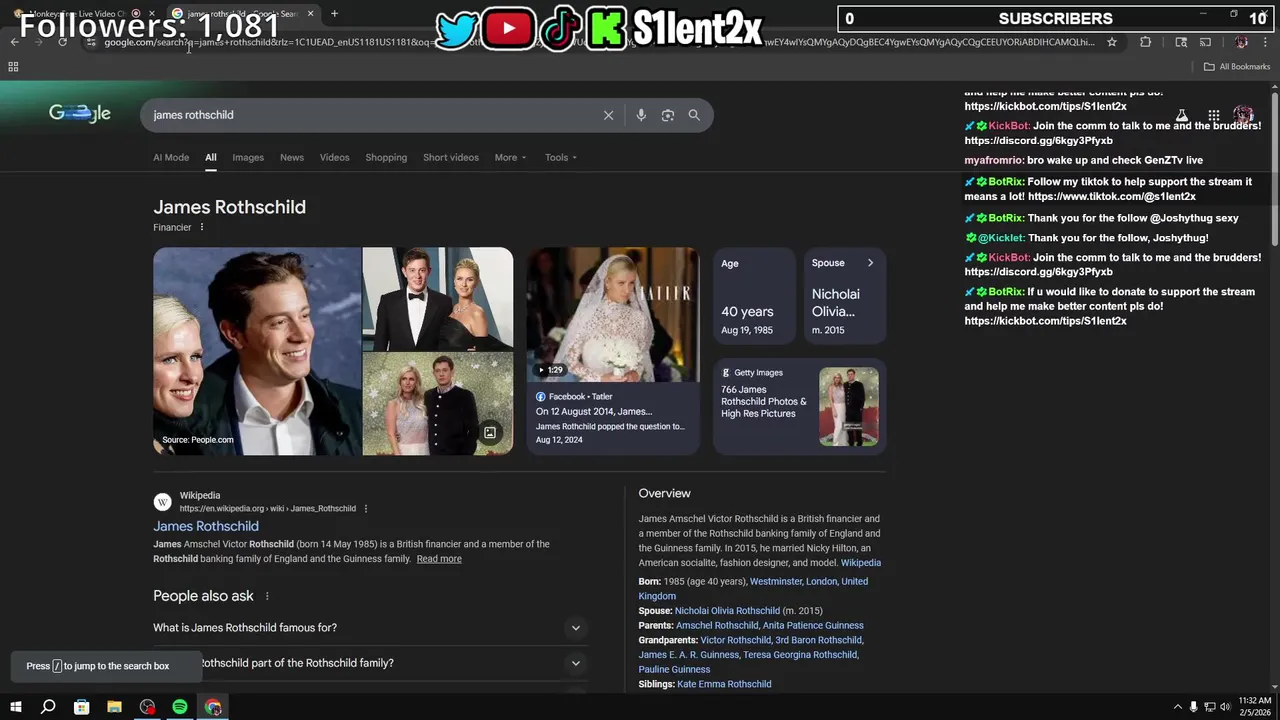This screenshot has width=1280, height=720.
Task: Select the All results tab
Action: [x=211, y=157]
